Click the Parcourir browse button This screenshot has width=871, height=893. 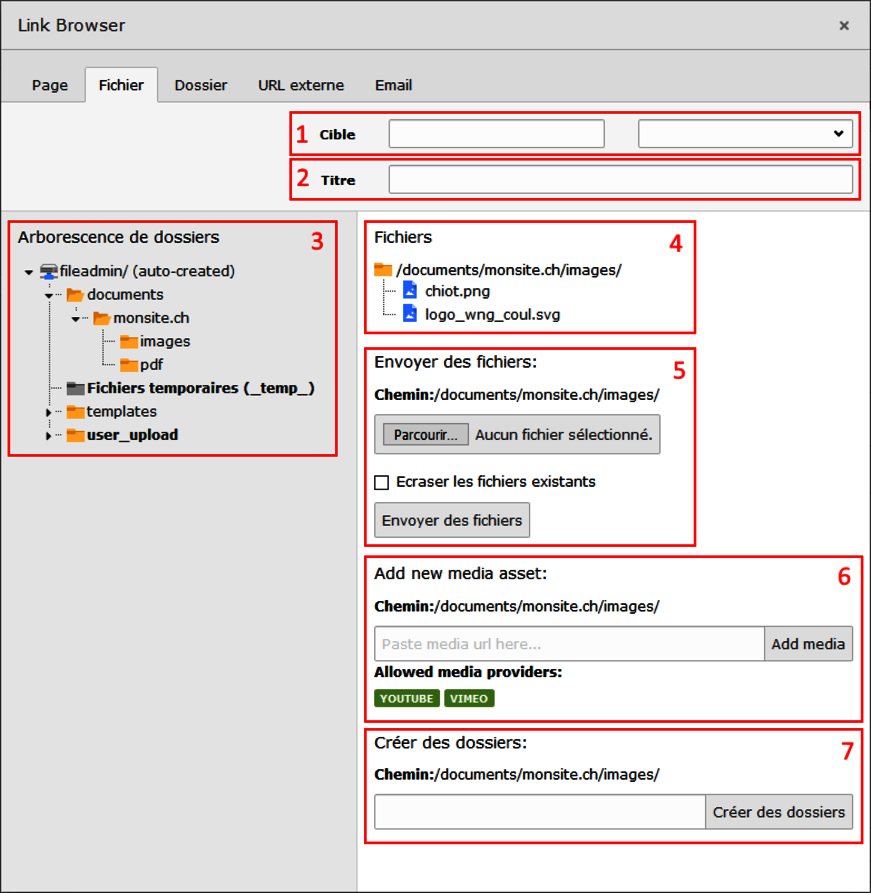point(426,435)
